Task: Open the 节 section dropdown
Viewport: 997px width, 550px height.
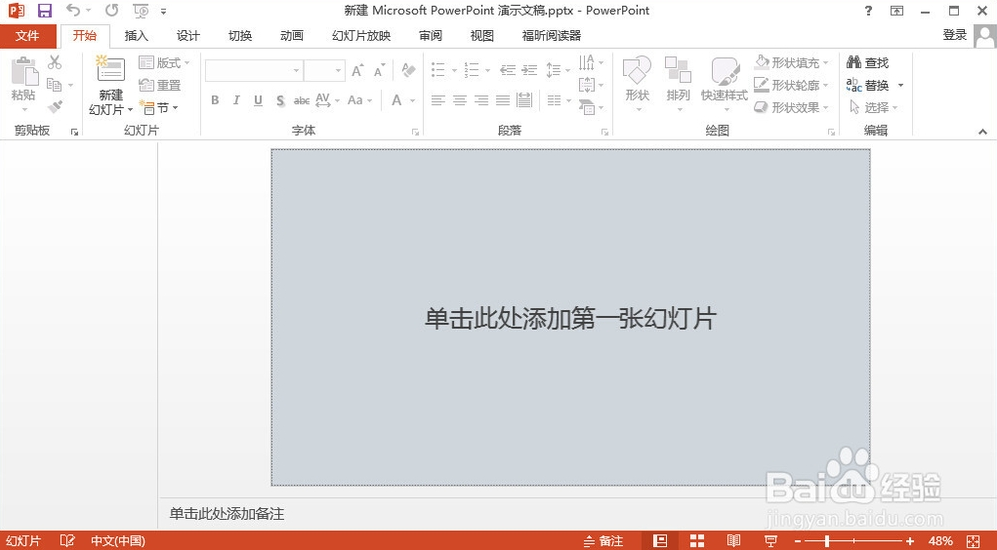Action: 159,107
